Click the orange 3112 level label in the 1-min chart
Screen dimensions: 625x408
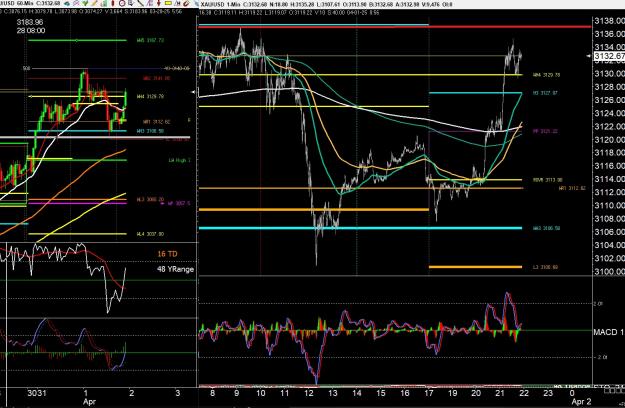pos(572,188)
